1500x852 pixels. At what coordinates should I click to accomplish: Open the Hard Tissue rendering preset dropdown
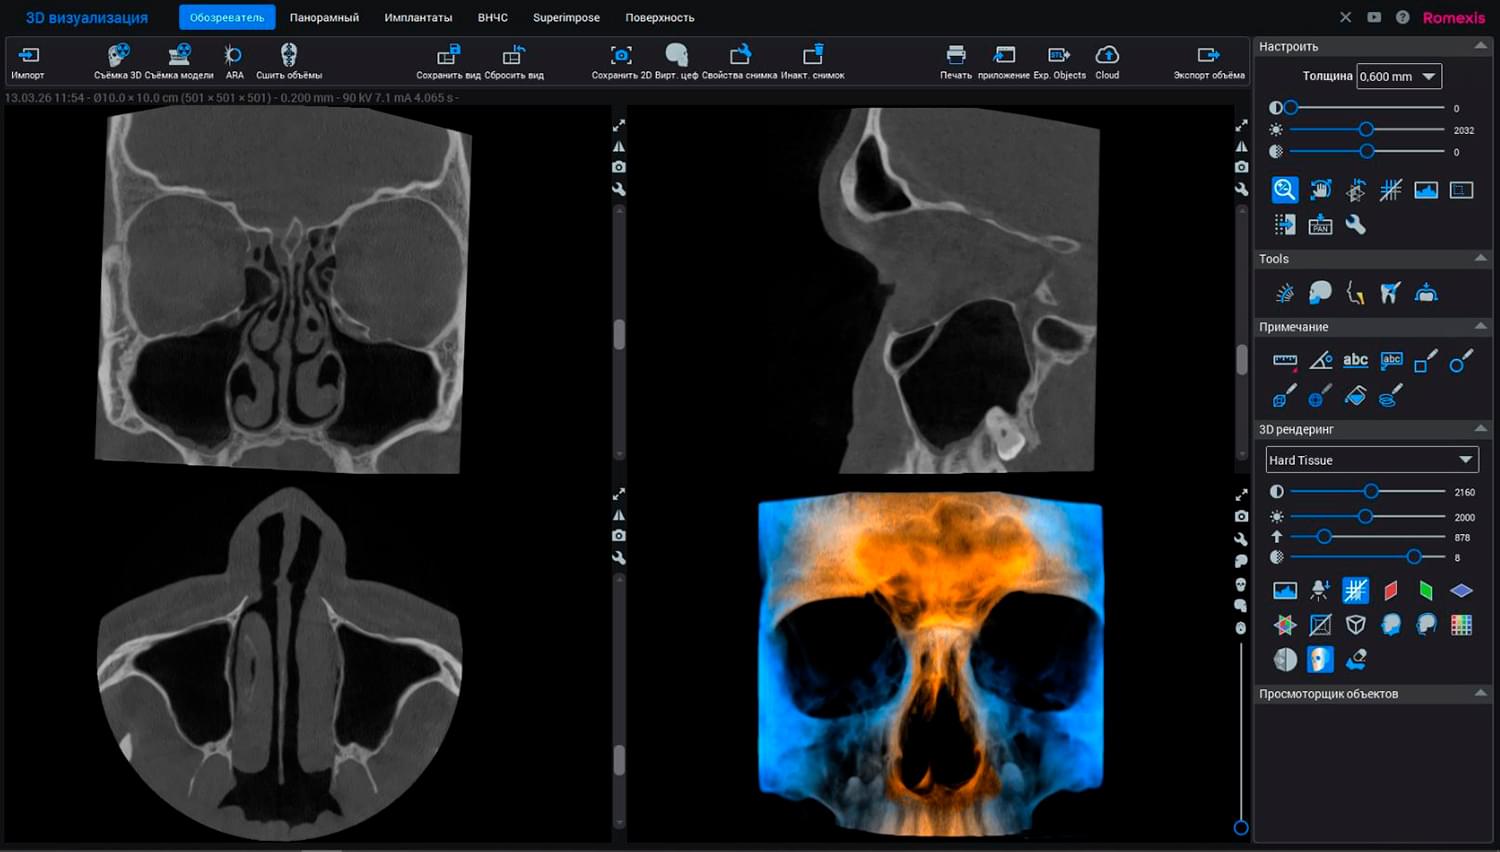coord(1465,460)
